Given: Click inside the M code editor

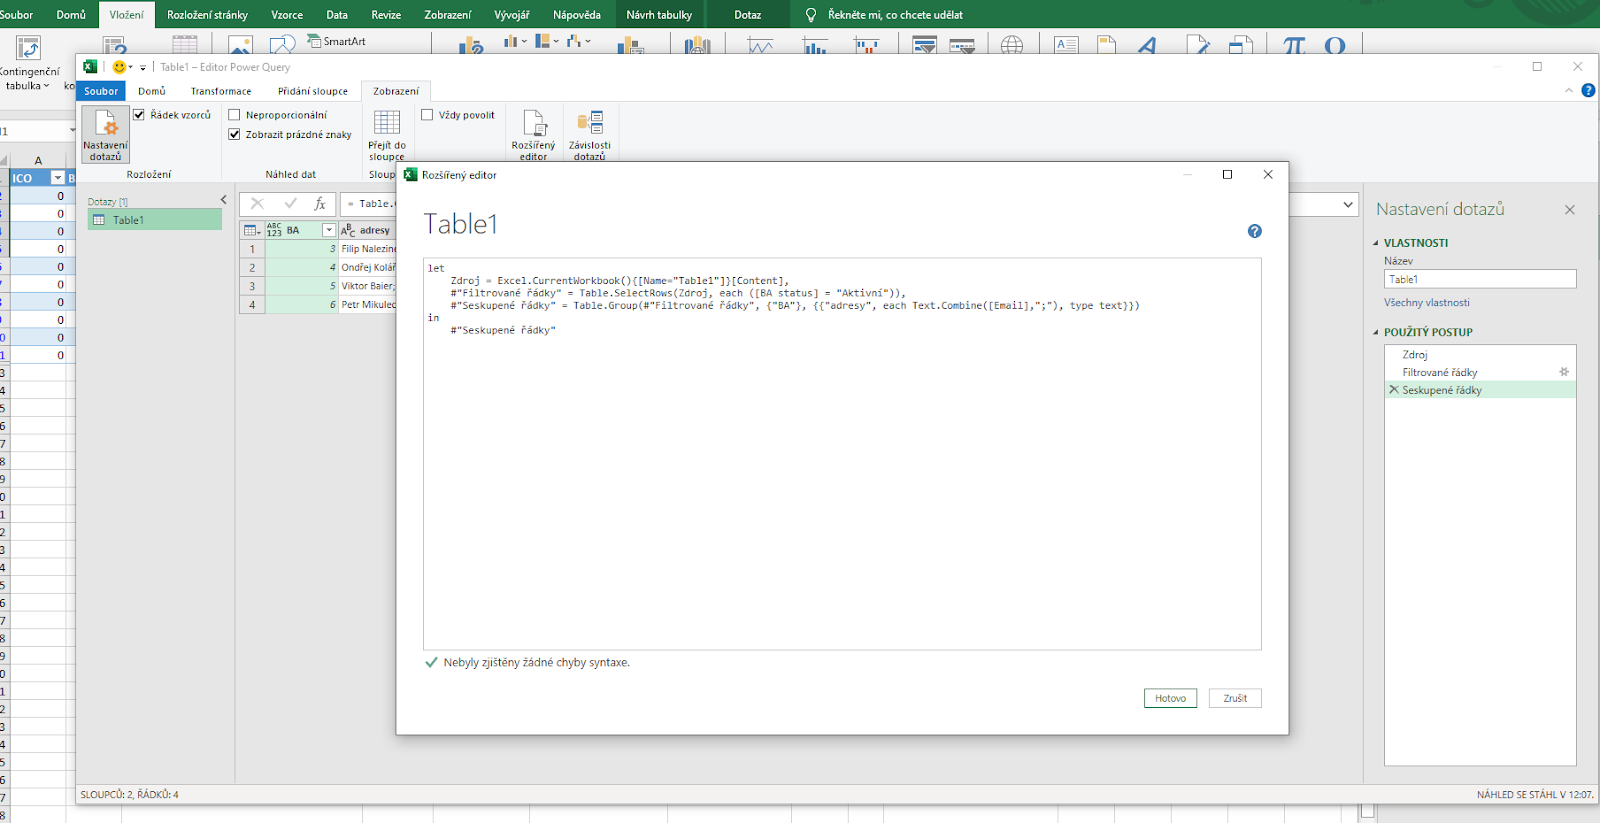Looking at the screenshot, I should tap(842, 454).
